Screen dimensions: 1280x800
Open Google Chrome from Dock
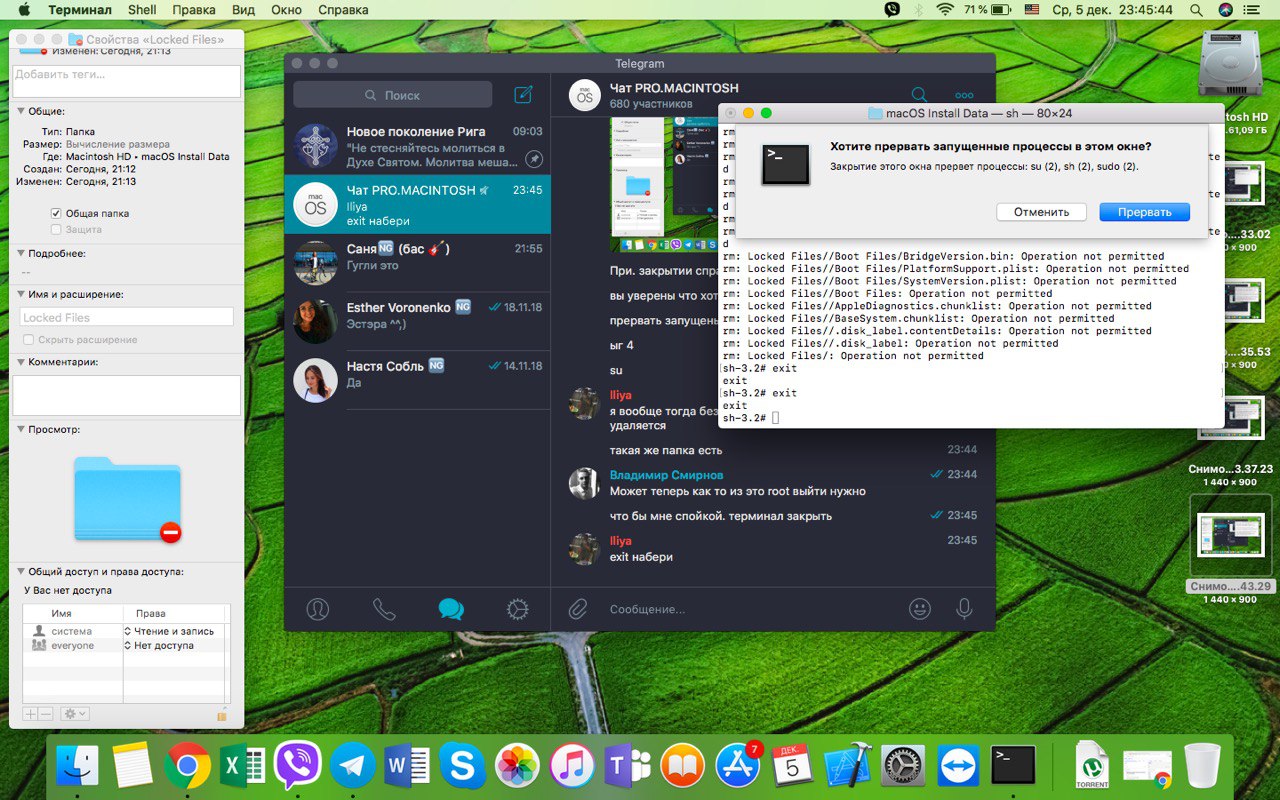point(187,766)
